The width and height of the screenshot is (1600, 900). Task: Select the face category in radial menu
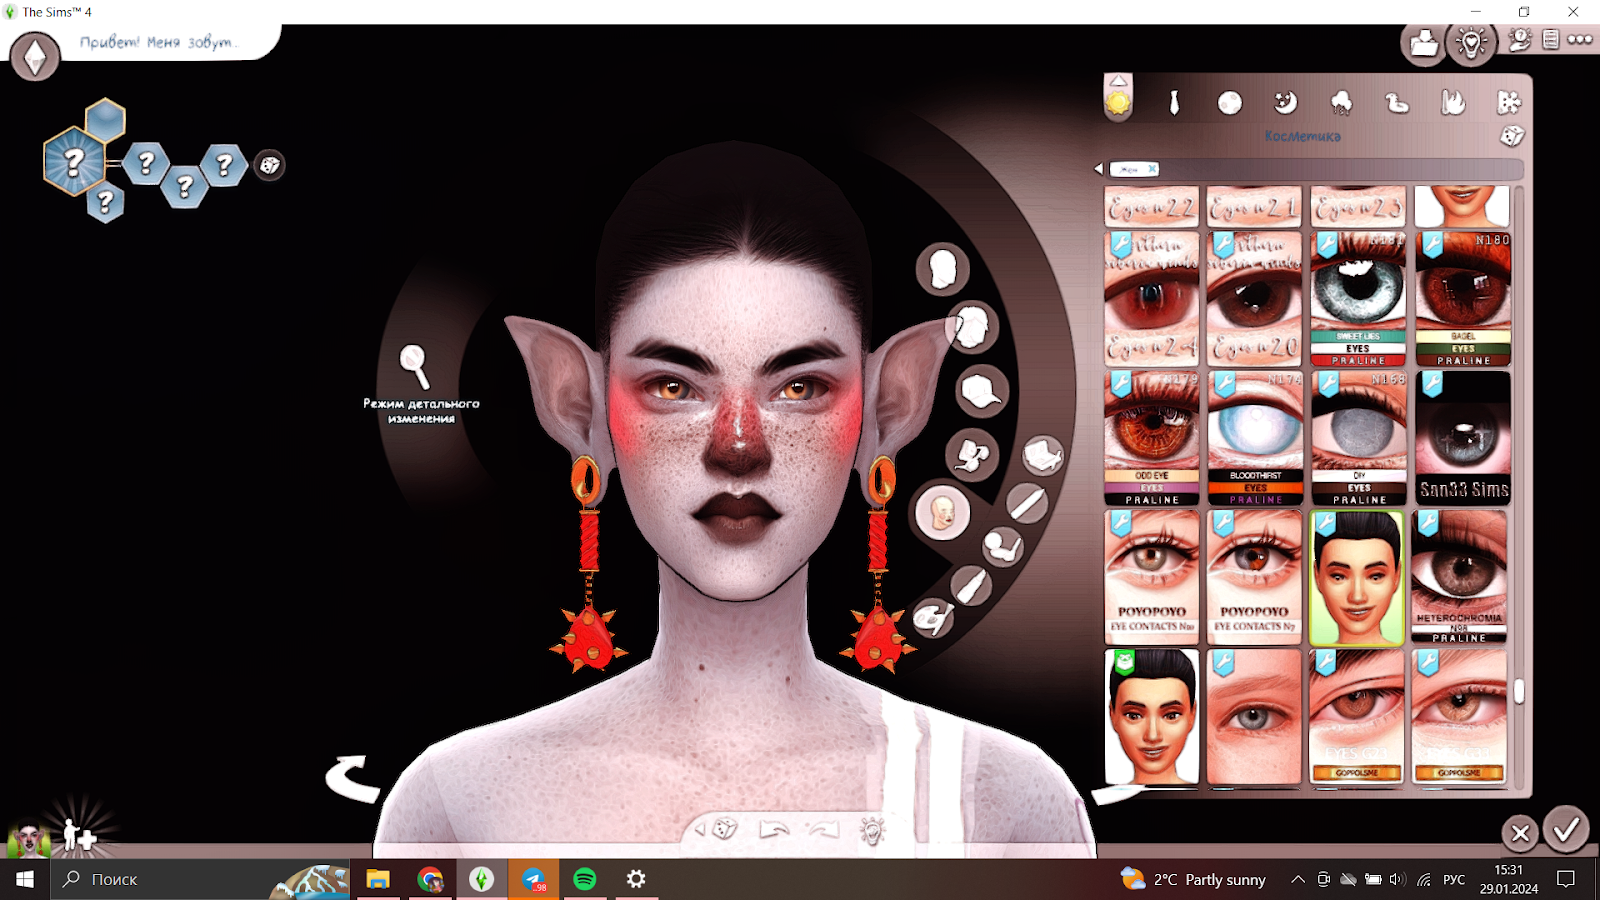[942, 269]
